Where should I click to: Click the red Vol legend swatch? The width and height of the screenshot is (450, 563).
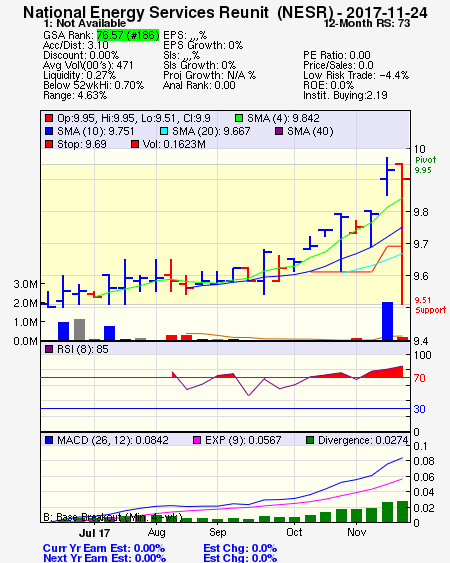pyautogui.click(x=135, y=144)
